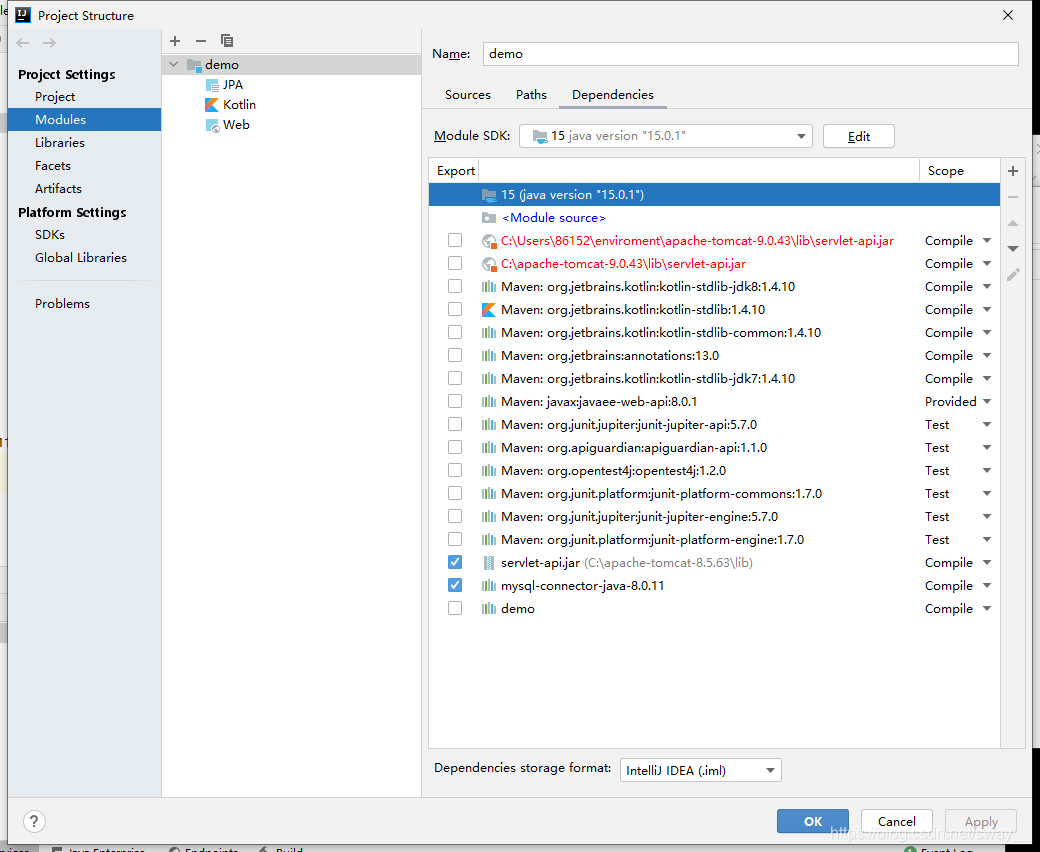
Task: Check export for javaee-web-api:8.0.1
Action: pyautogui.click(x=455, y=401)
